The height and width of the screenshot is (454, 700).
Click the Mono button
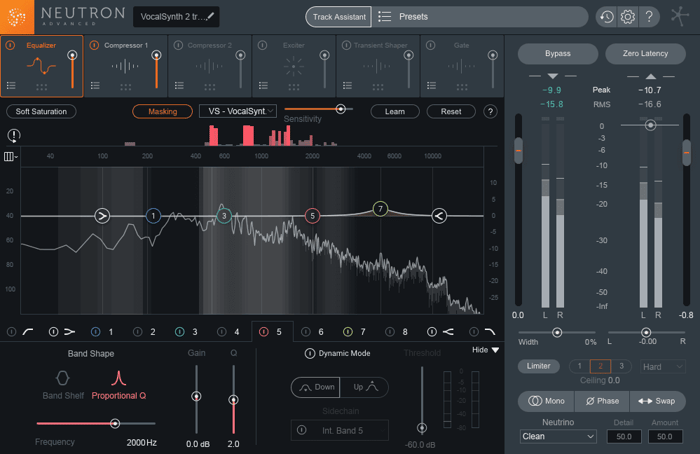(x=546, y=401)
